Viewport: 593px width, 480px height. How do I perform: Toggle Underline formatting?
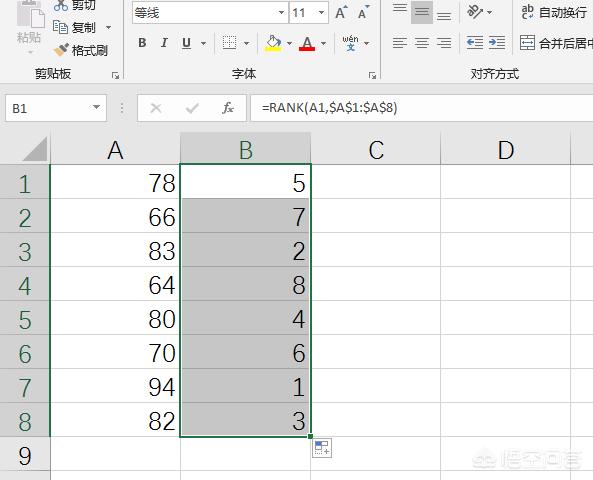coord(186,43)
